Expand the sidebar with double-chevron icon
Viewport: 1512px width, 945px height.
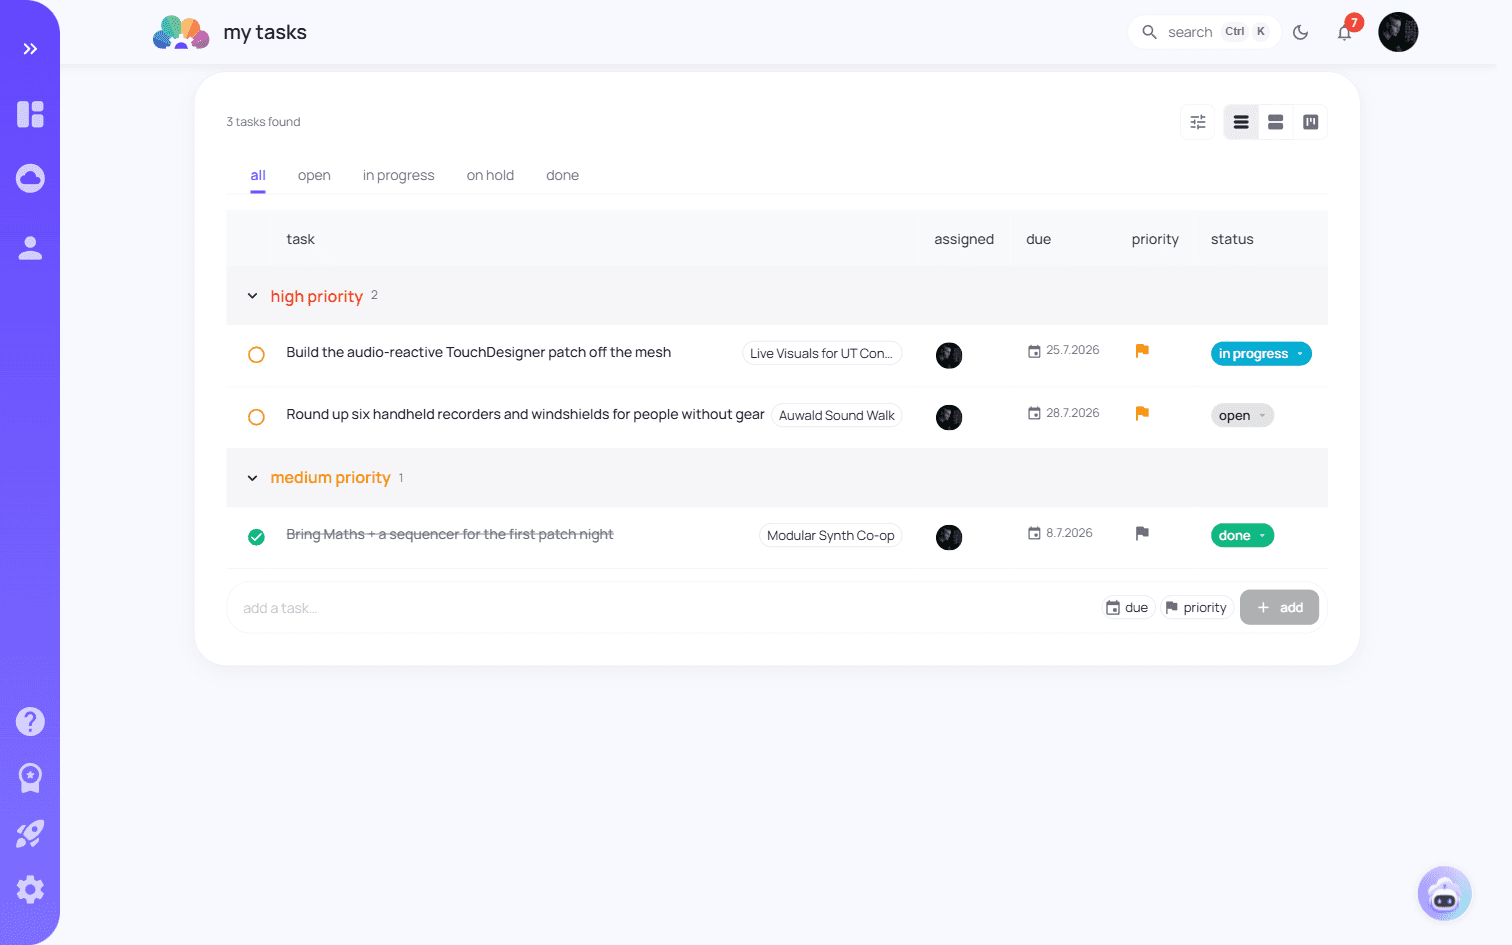tap(30, 49)
